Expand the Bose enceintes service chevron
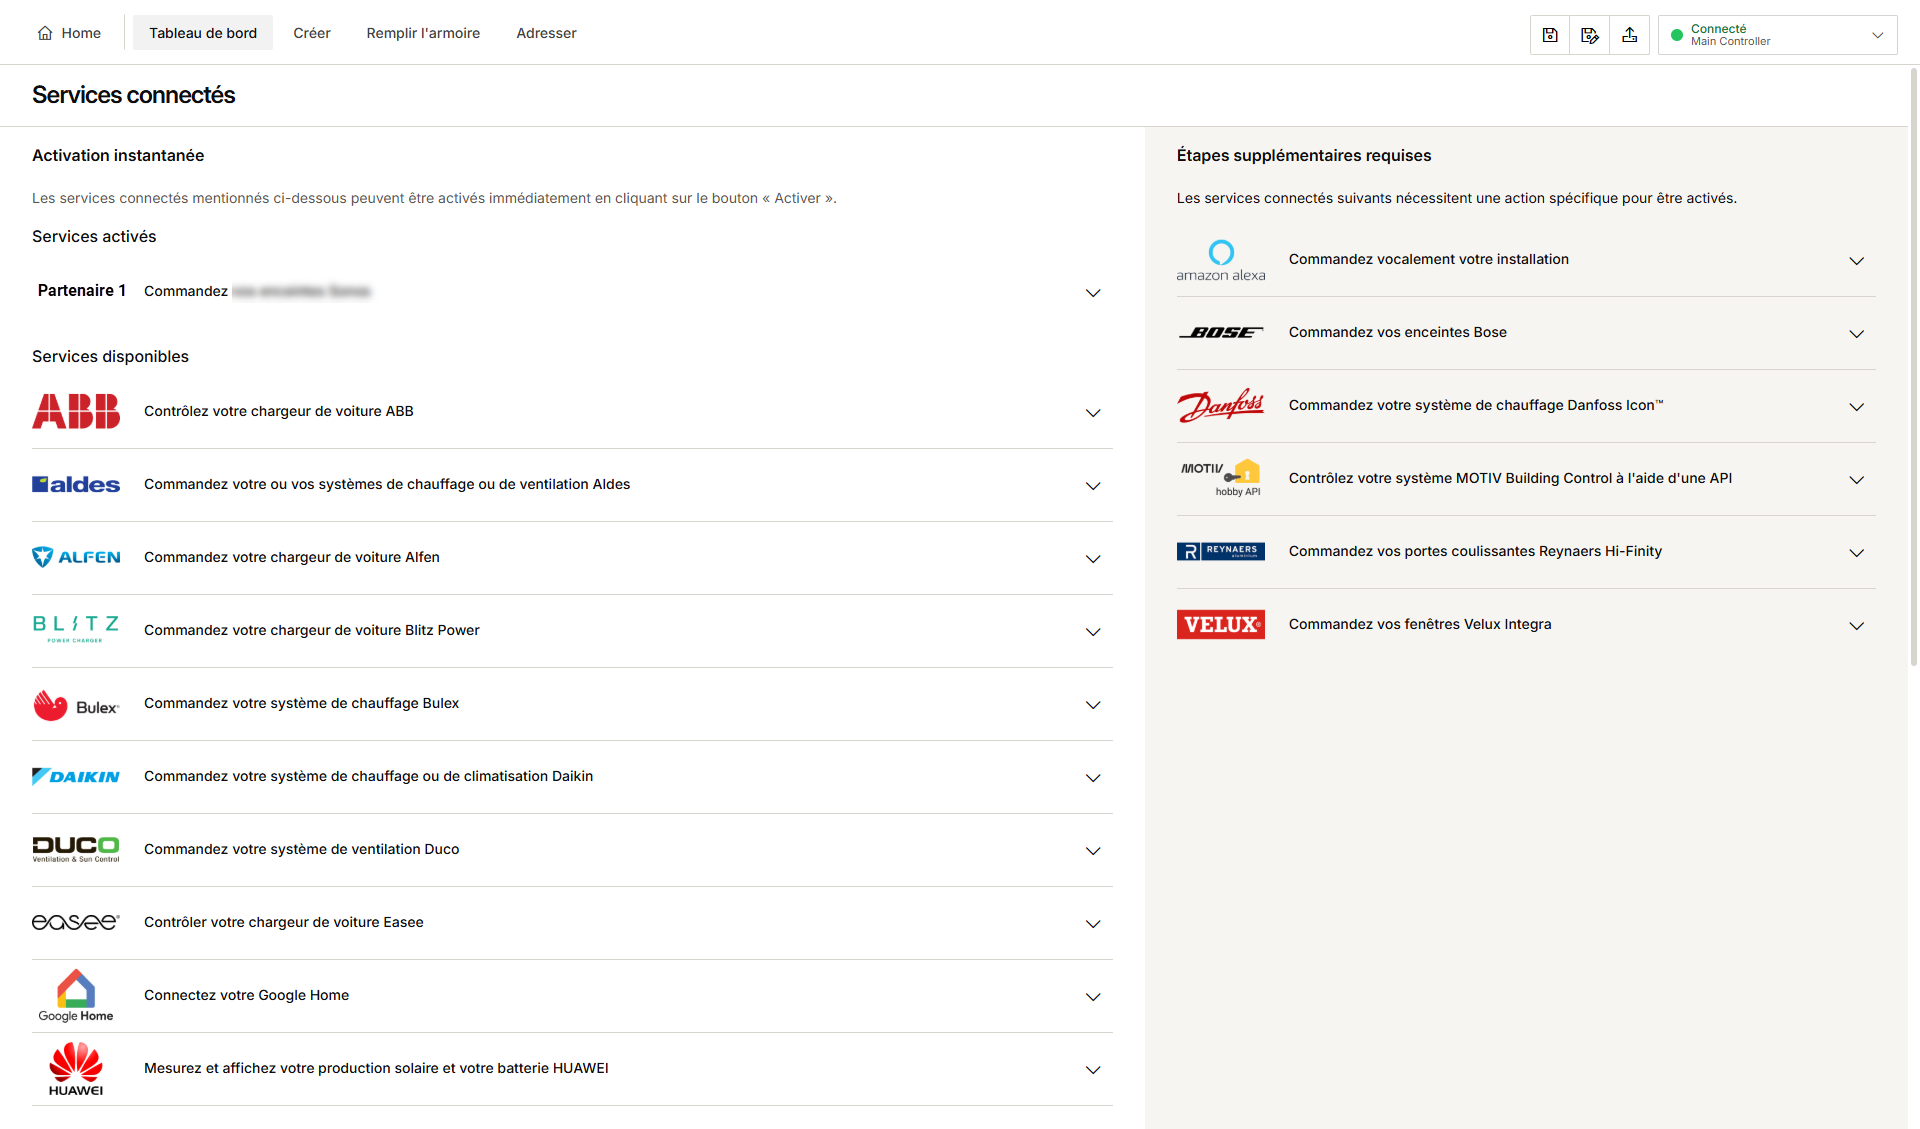The height and width of the screenshot is (1129, 1920). [1856, 334]
